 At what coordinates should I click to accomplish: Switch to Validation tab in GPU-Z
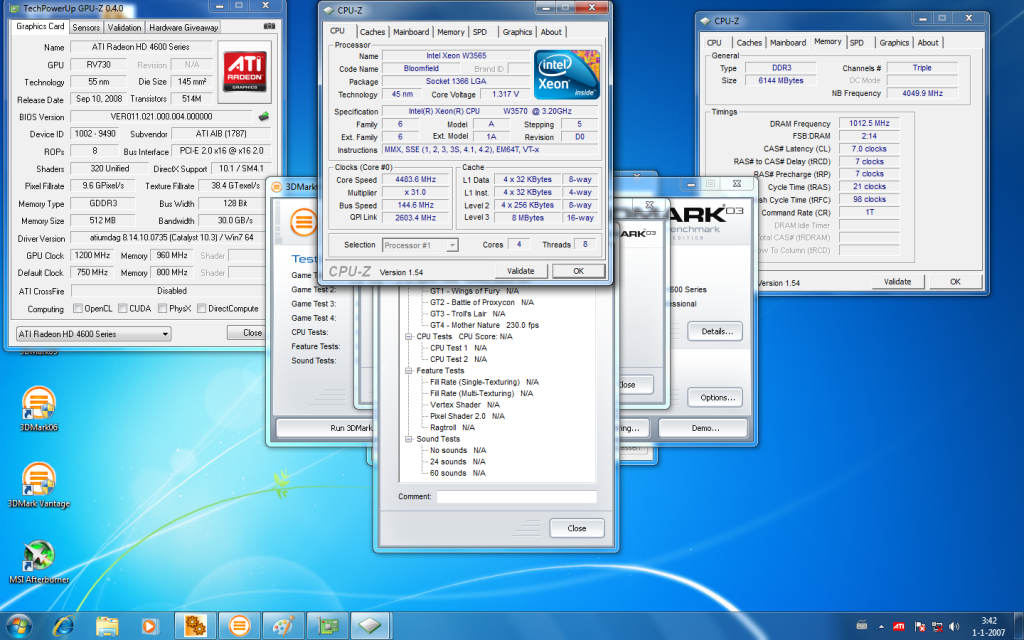click(124, 27)
